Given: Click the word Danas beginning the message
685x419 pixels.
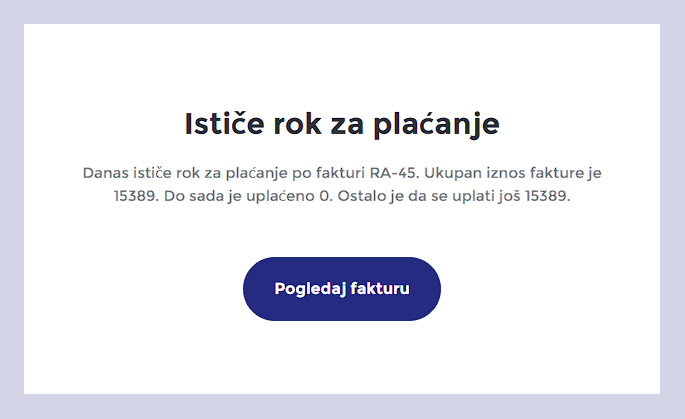Looking at the screenshot, I should tap(106, 173).
